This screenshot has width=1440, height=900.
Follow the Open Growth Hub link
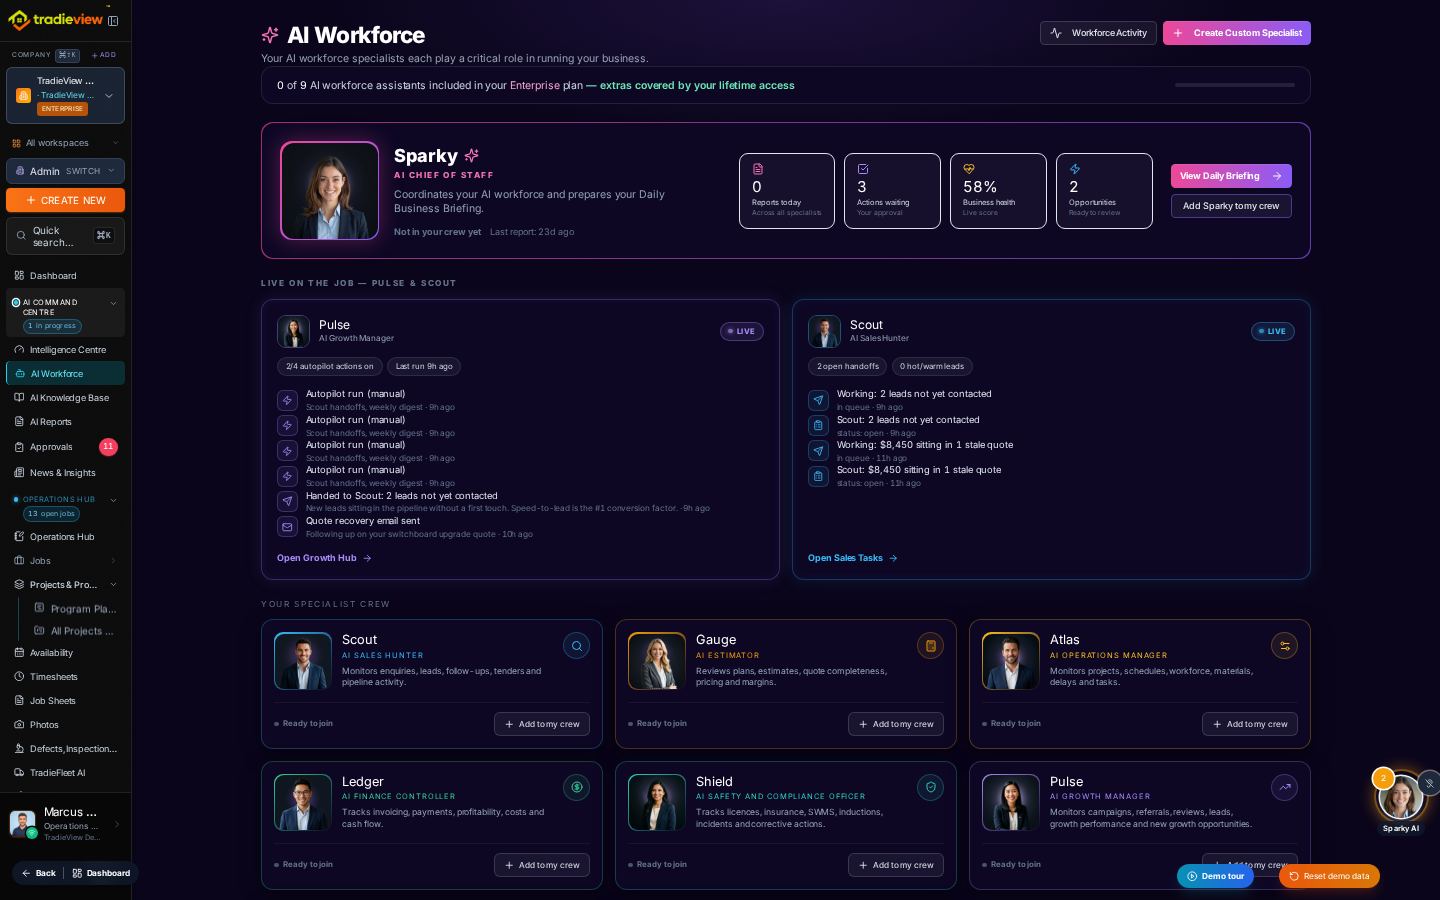pyautogui.click(x=324, y=558)
